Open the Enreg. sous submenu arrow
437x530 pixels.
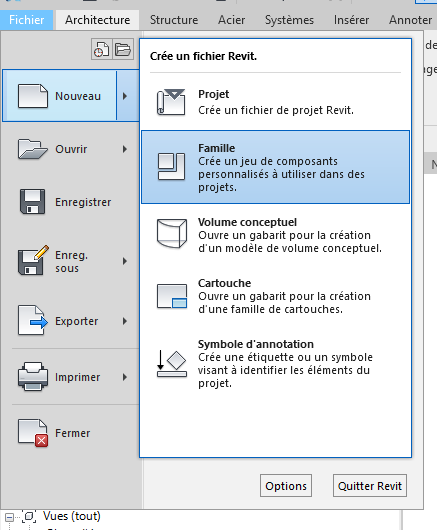pyautogui.click(x=125, y=261)
